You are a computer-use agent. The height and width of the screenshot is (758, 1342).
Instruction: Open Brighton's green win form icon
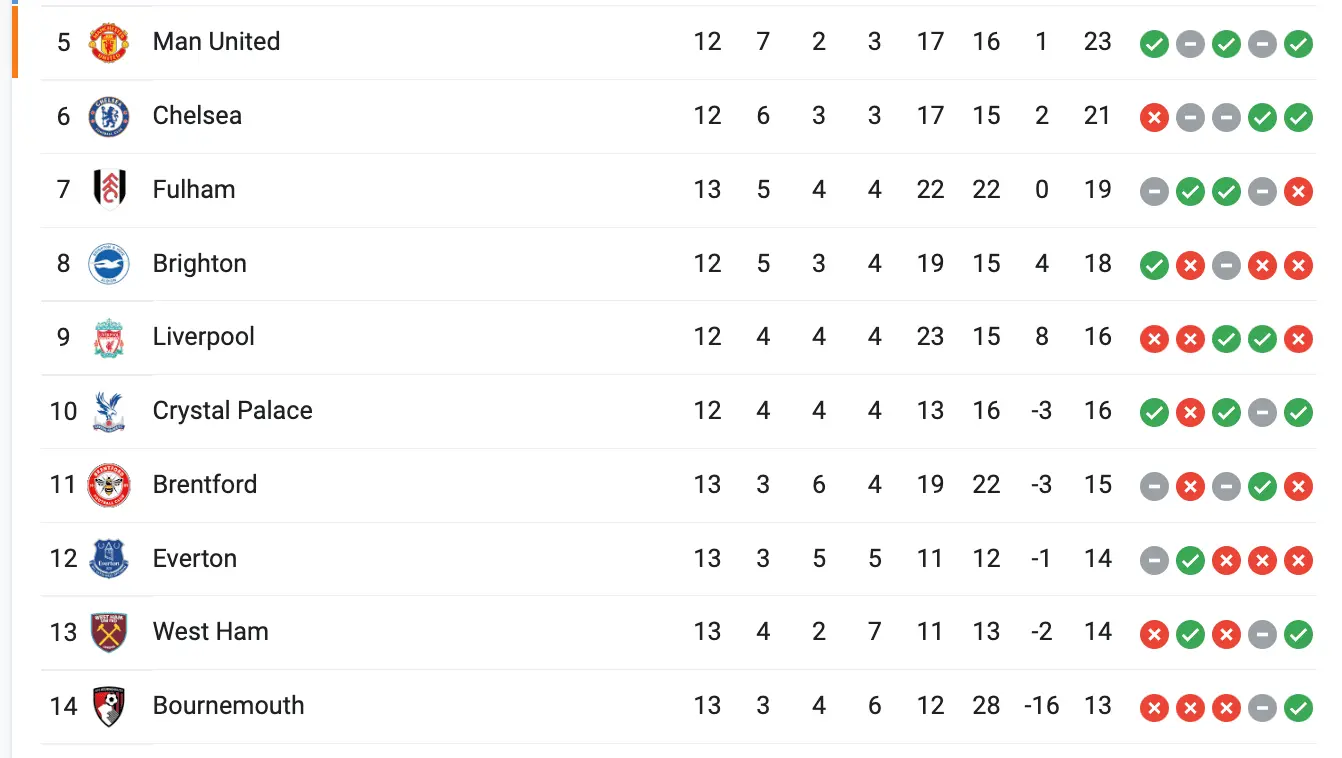tap(1154, 265)
